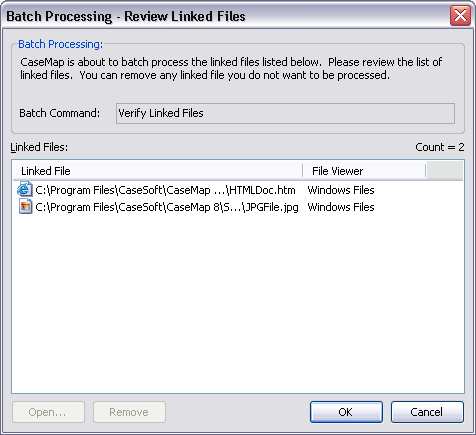Click the divider between Linked File and File Viewer

coord(303,171)
